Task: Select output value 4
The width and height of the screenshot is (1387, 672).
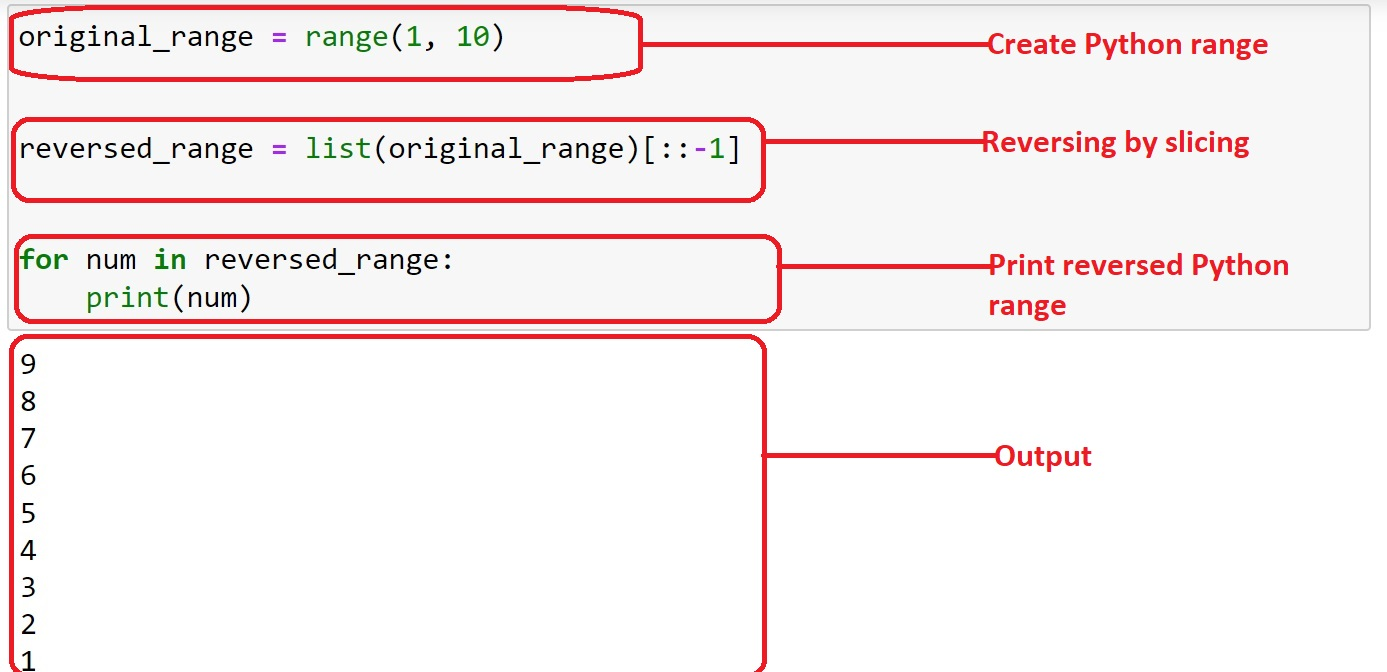Action: pos(28,551)
